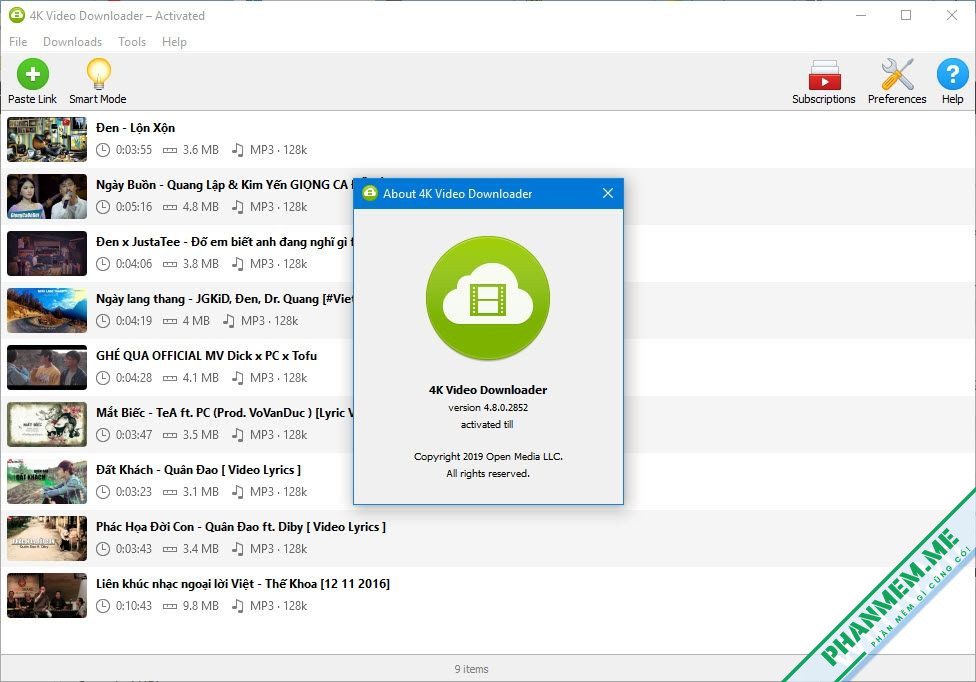Click the clock icon beside 0:04:28

click(103, 378)
